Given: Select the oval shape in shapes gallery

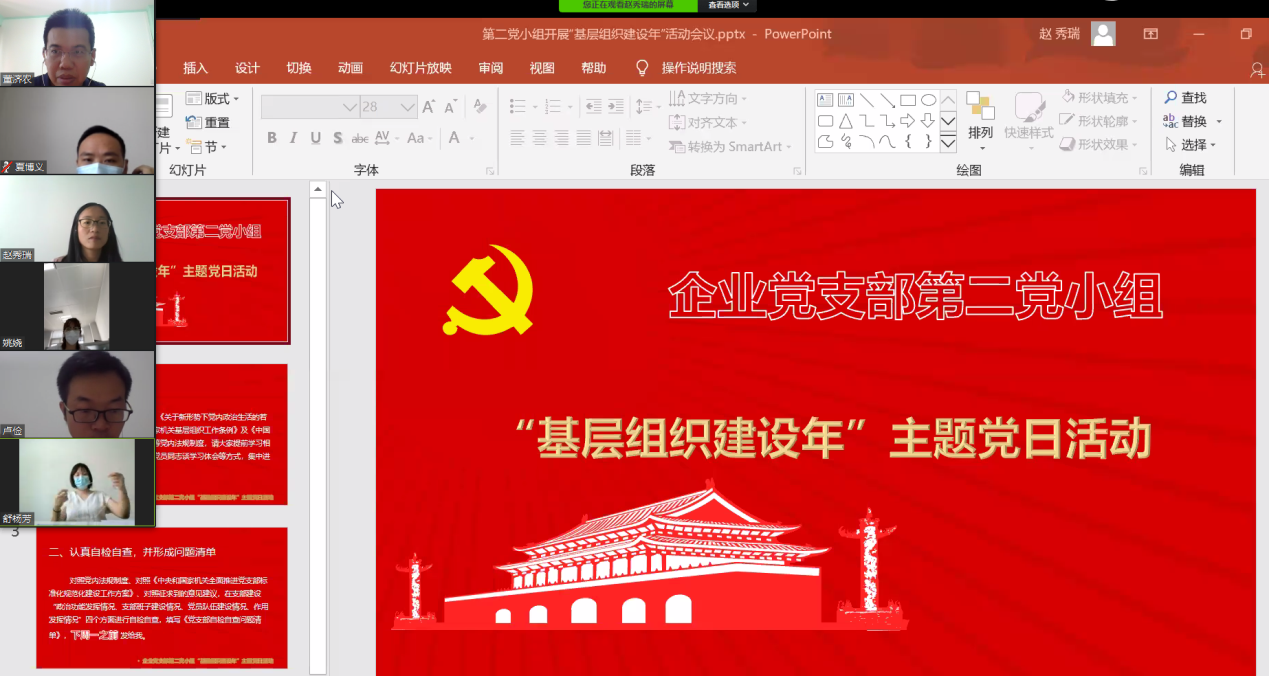Looking at the screenshot, I should pos(928,100).
